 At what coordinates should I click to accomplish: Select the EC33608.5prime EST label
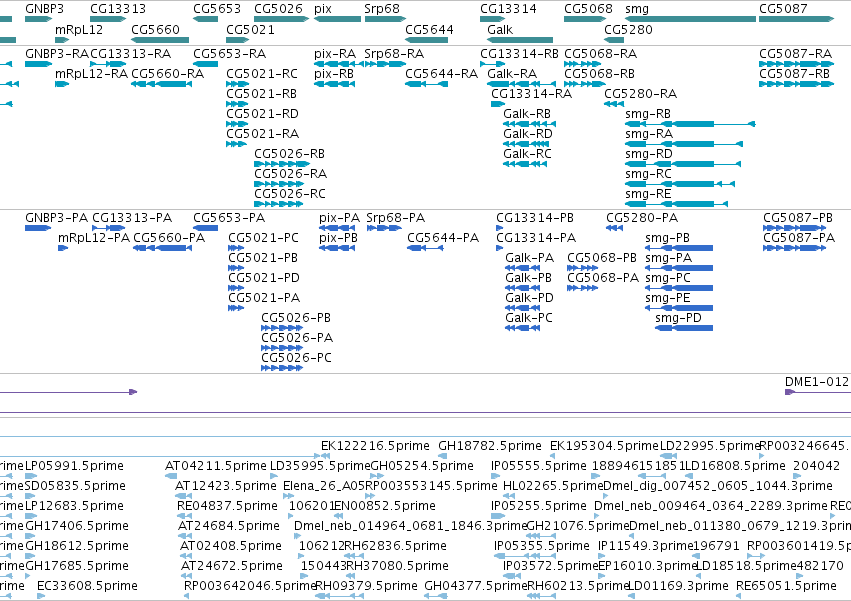coord(87,586)
